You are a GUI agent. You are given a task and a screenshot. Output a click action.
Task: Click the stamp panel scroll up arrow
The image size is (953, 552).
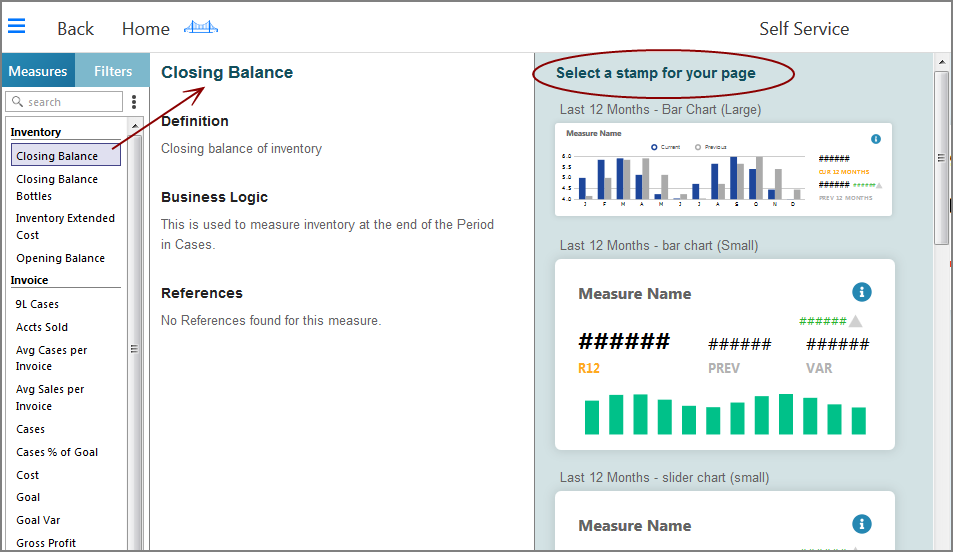tap(941, 63)
